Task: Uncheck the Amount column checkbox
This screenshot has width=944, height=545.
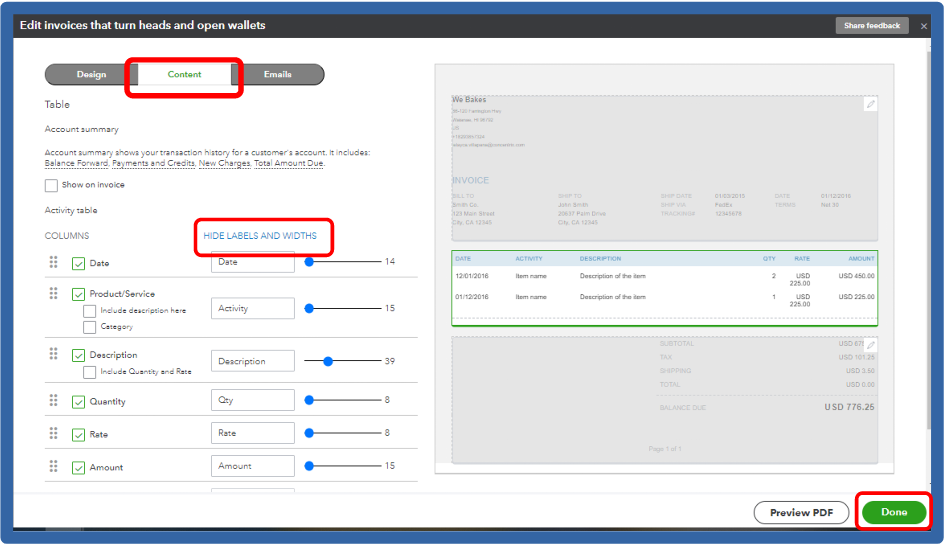Action: click(x=78, y=468)
